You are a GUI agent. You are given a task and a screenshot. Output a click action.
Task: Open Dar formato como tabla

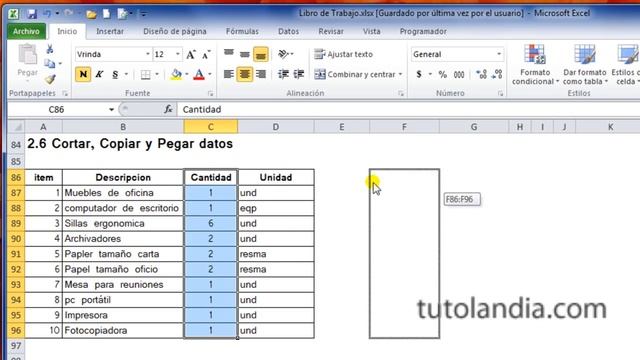point(585,65)
